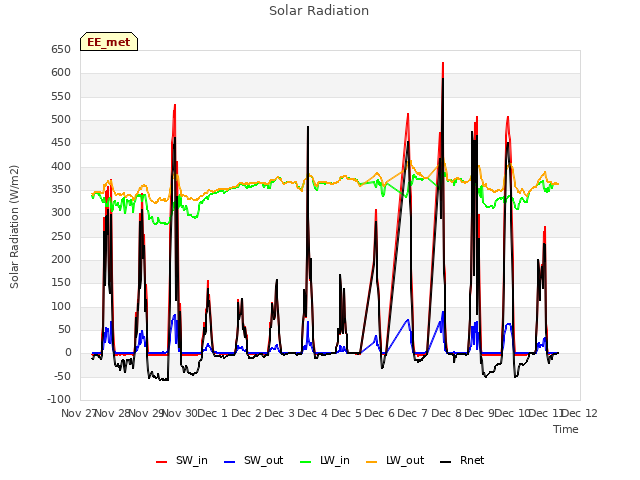Click the SW_in legend label

point(192,460)
